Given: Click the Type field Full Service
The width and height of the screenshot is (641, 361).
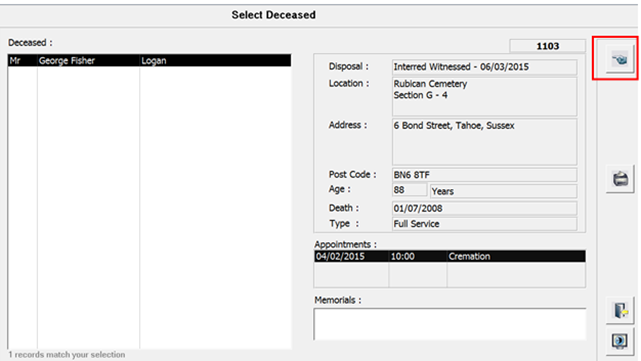Looking at the screenshot, I should click(x=484, y=224).
